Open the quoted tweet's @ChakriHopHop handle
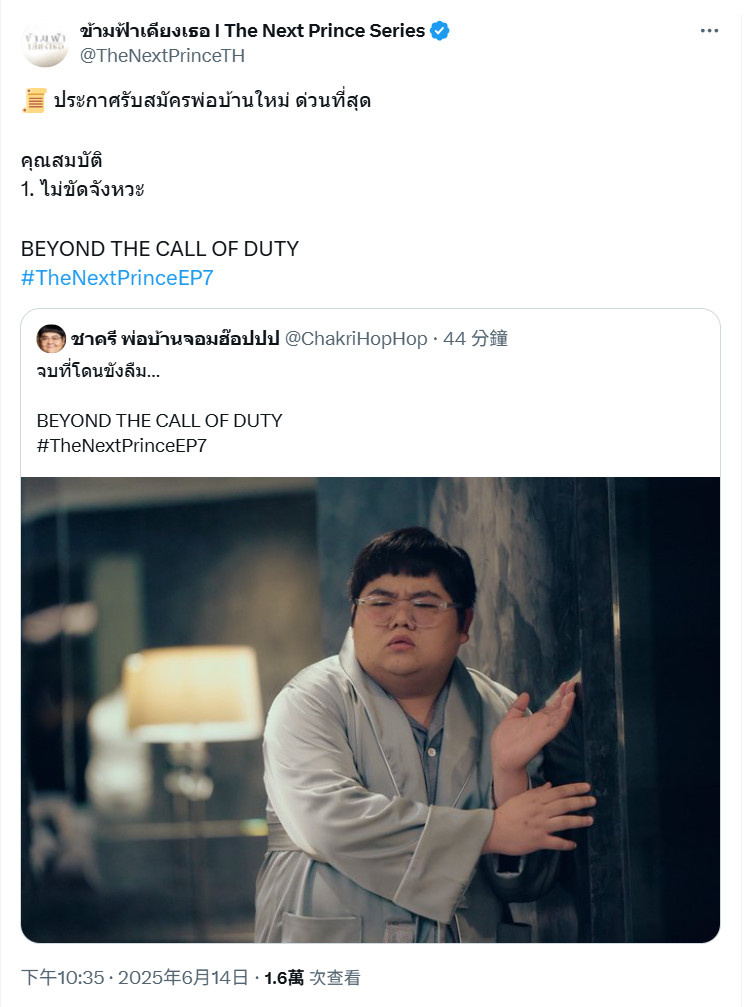Screen dimensions: 744x1007 (356, 338)
